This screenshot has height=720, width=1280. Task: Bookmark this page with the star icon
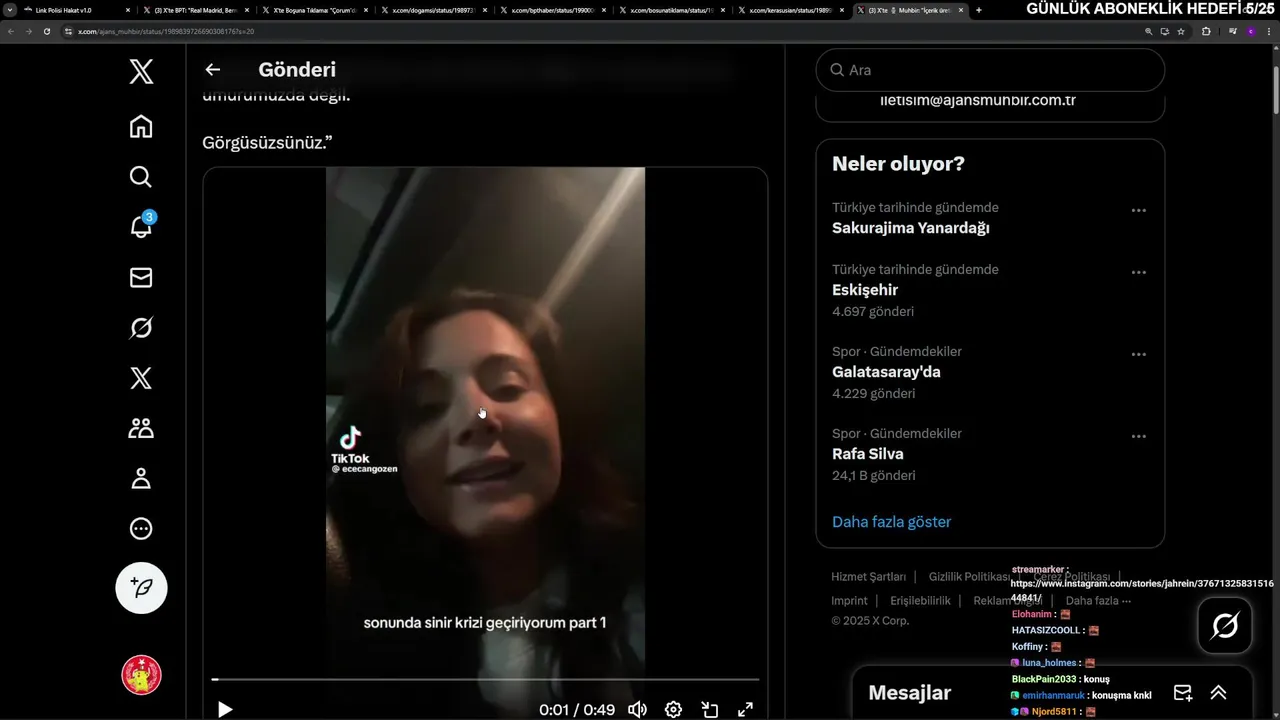coord(1181,31)
